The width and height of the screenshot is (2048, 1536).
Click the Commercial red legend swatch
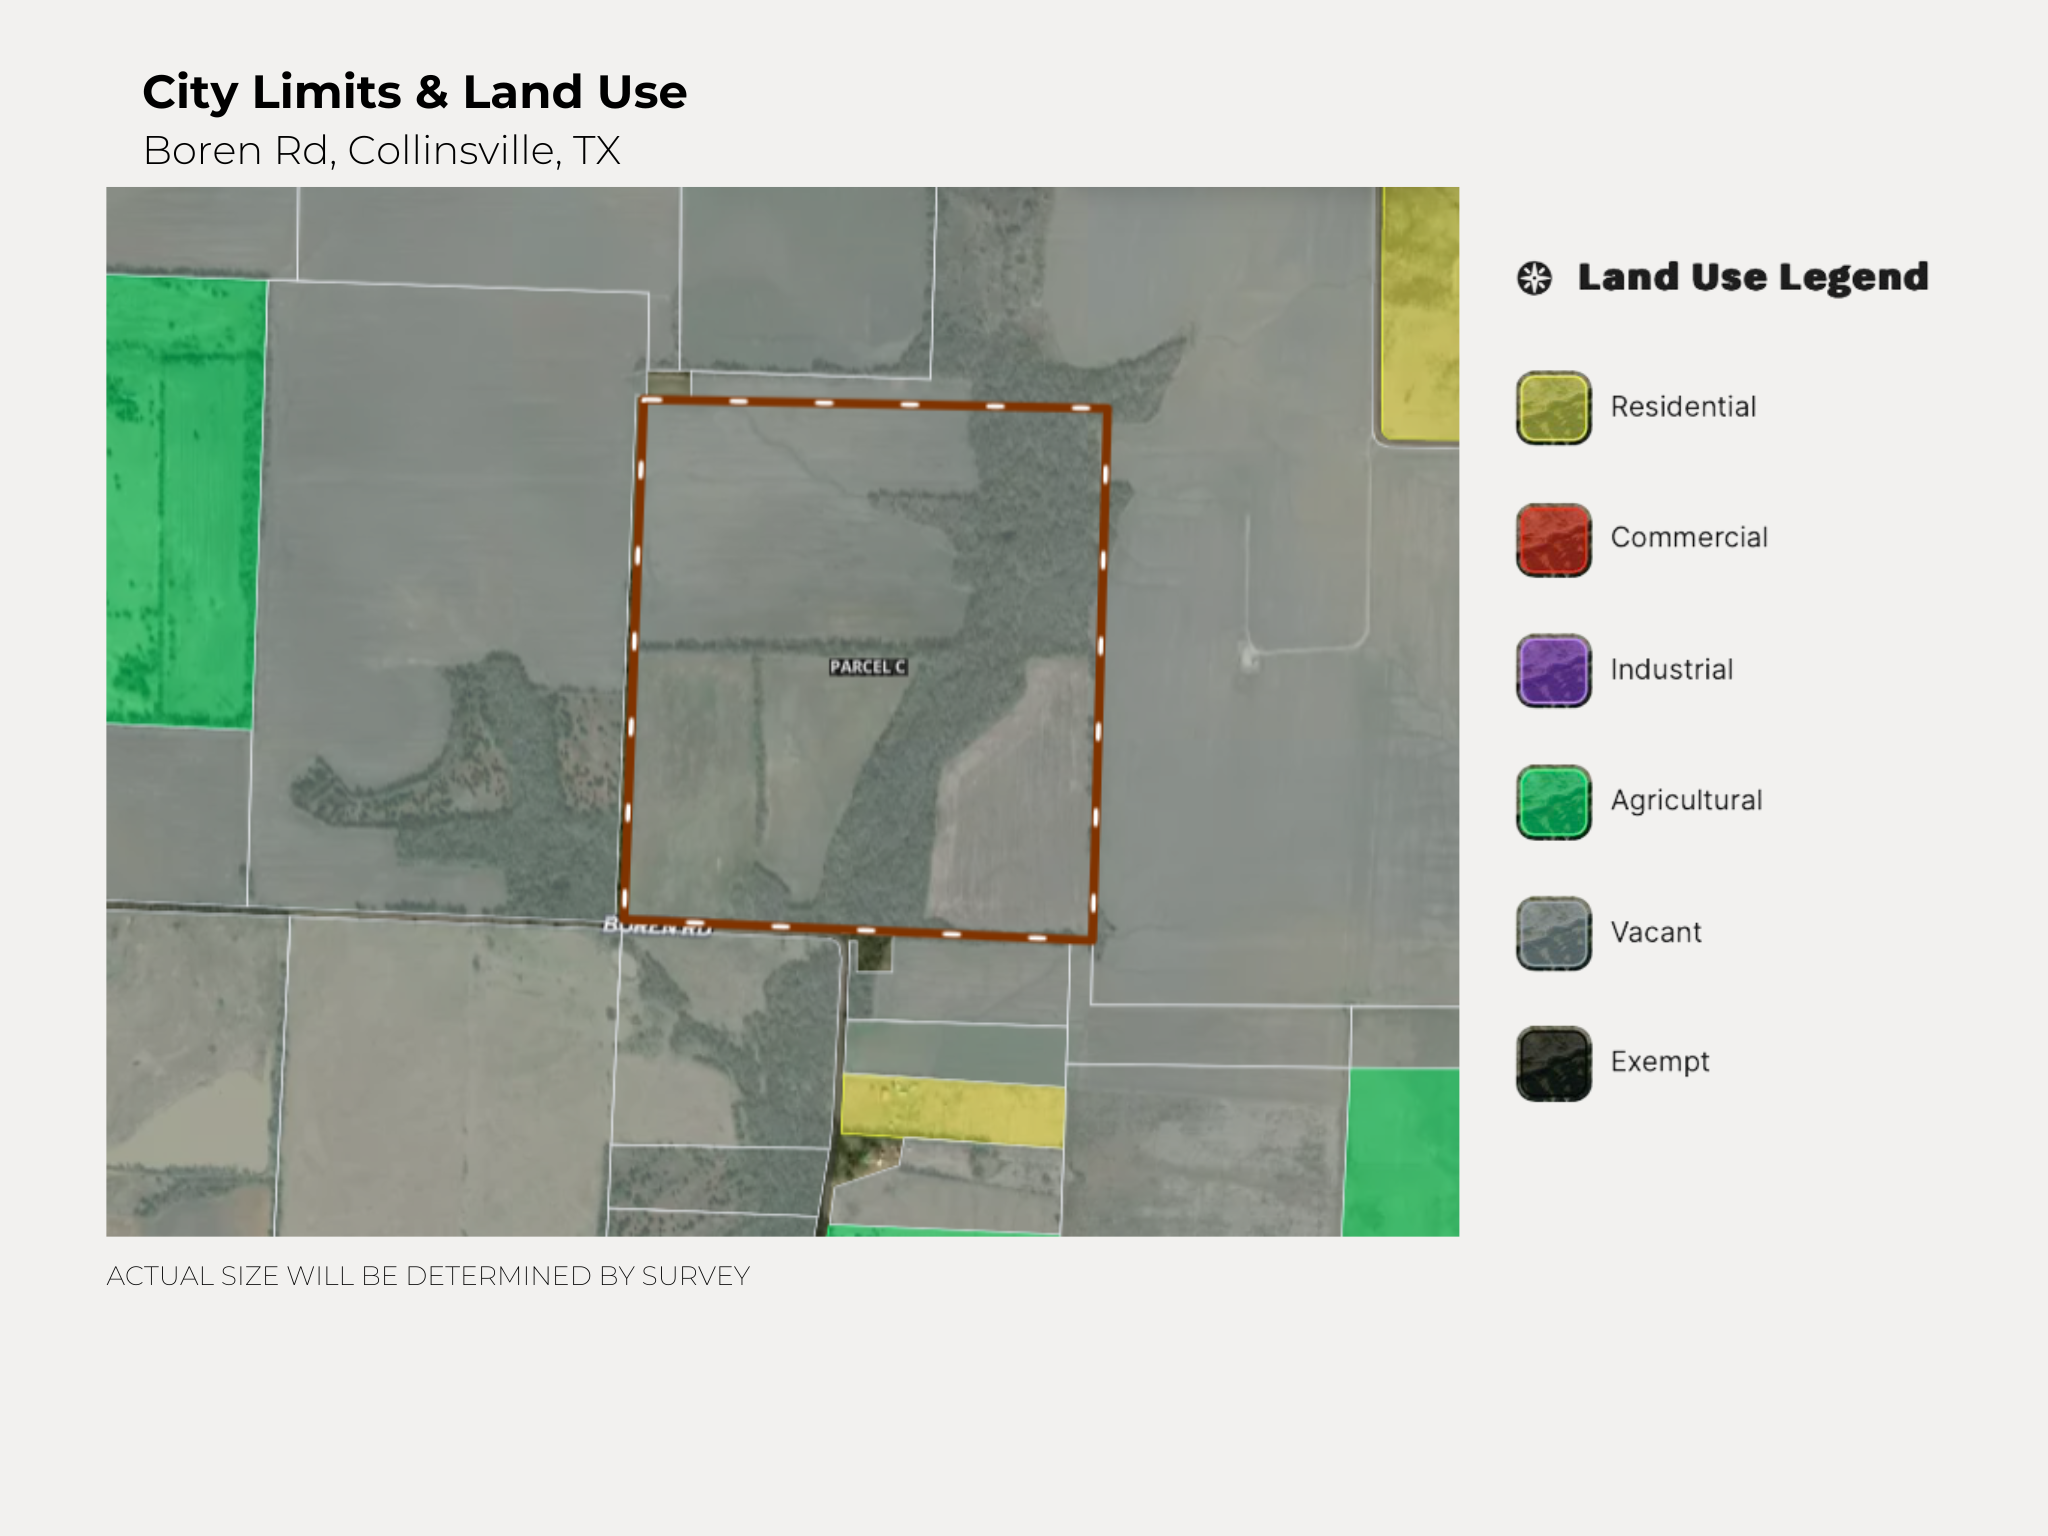tap(1553, 540)
